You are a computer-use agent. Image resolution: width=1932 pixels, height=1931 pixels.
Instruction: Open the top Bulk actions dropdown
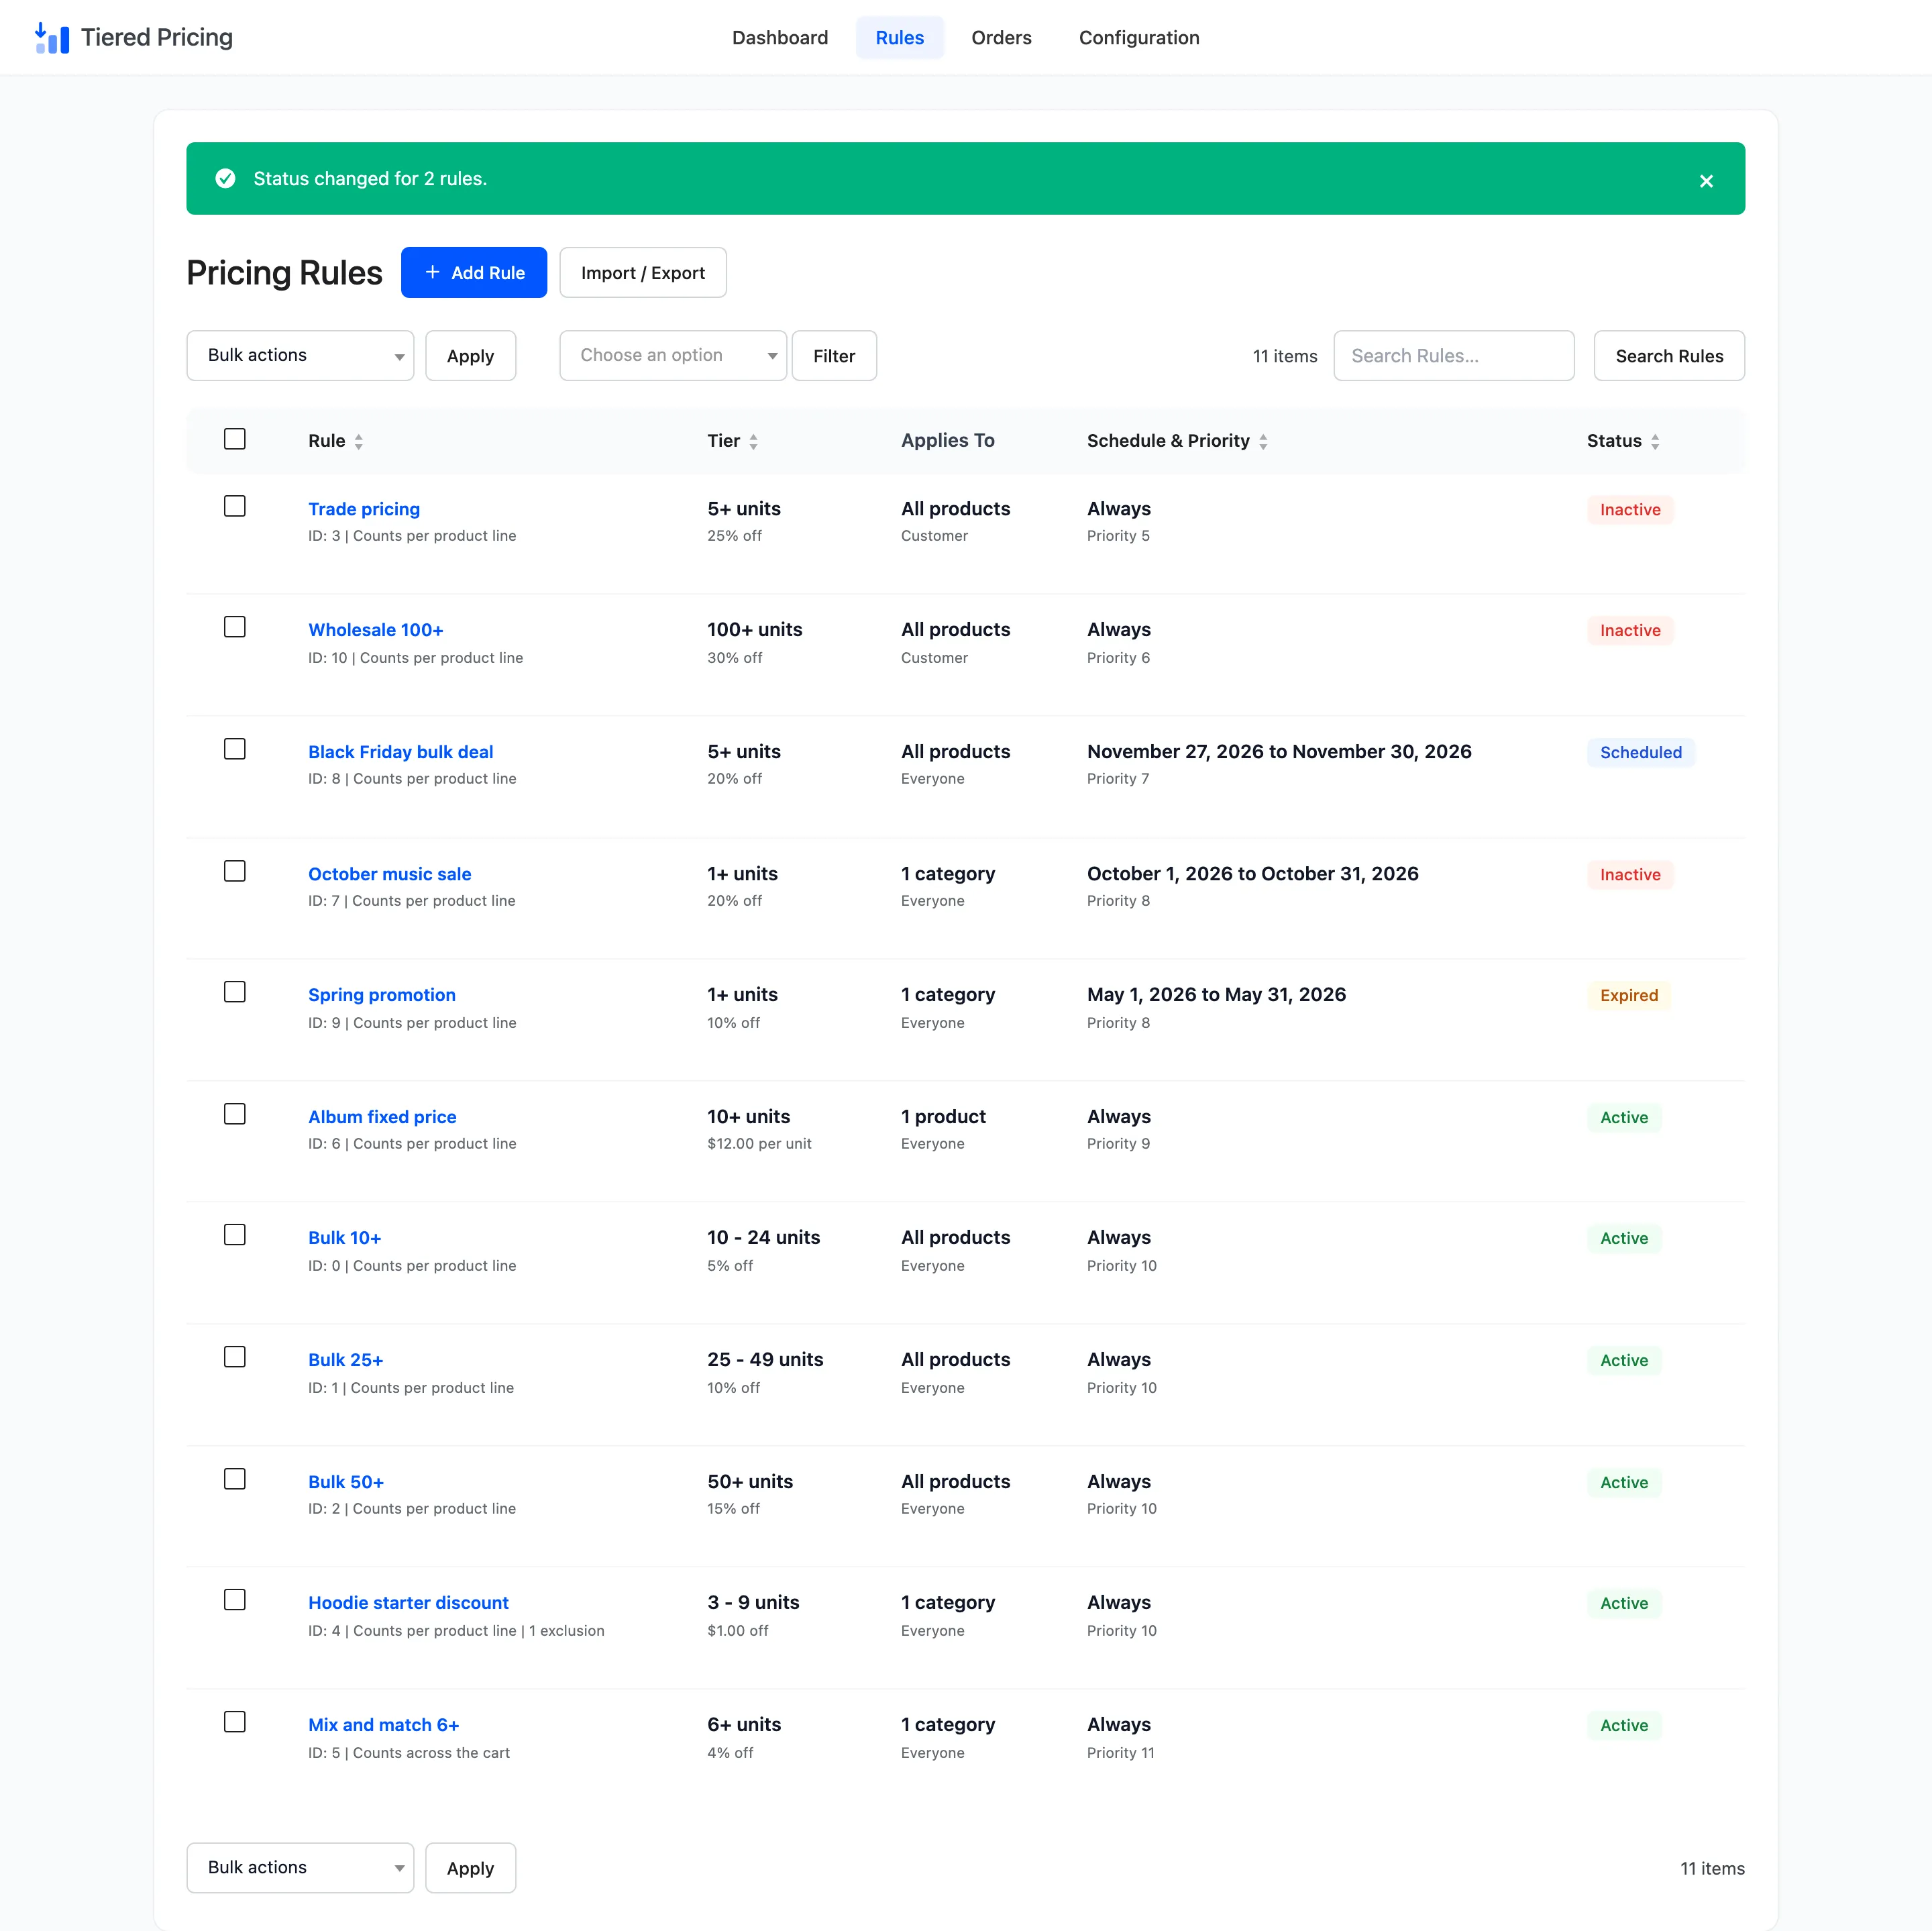[300, 356]
